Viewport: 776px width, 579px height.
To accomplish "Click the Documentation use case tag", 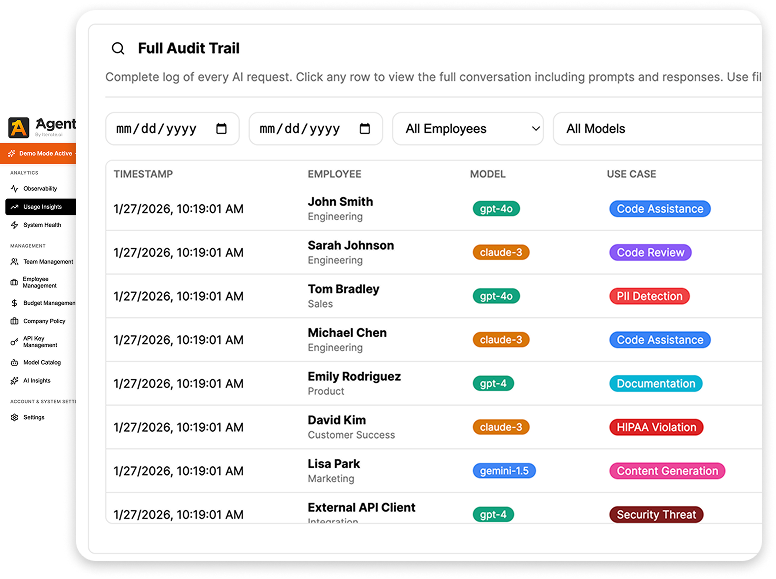I will click(656, 384).
